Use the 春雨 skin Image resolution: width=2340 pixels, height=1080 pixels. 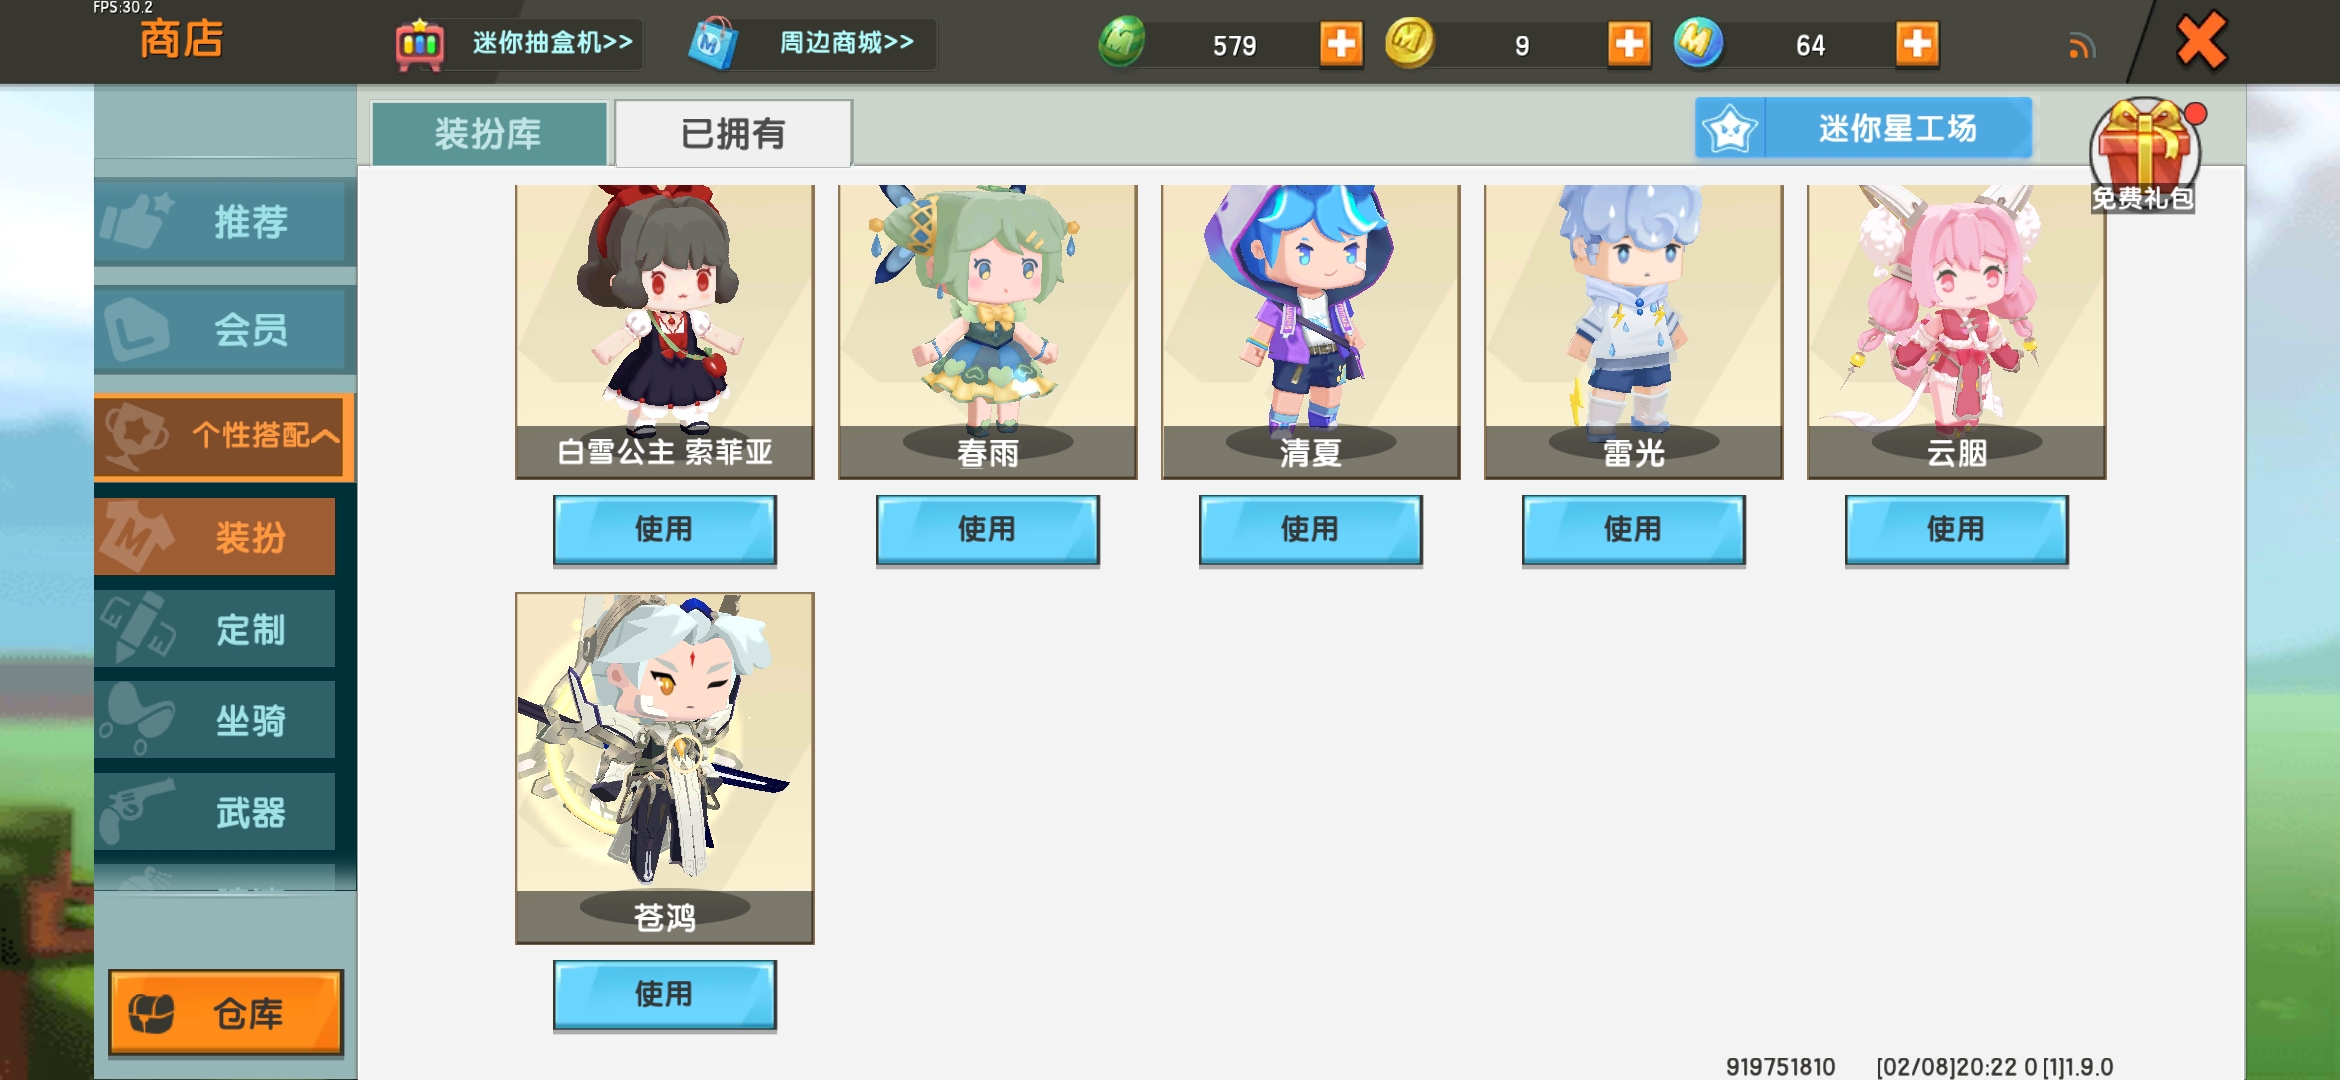point(987,530)
